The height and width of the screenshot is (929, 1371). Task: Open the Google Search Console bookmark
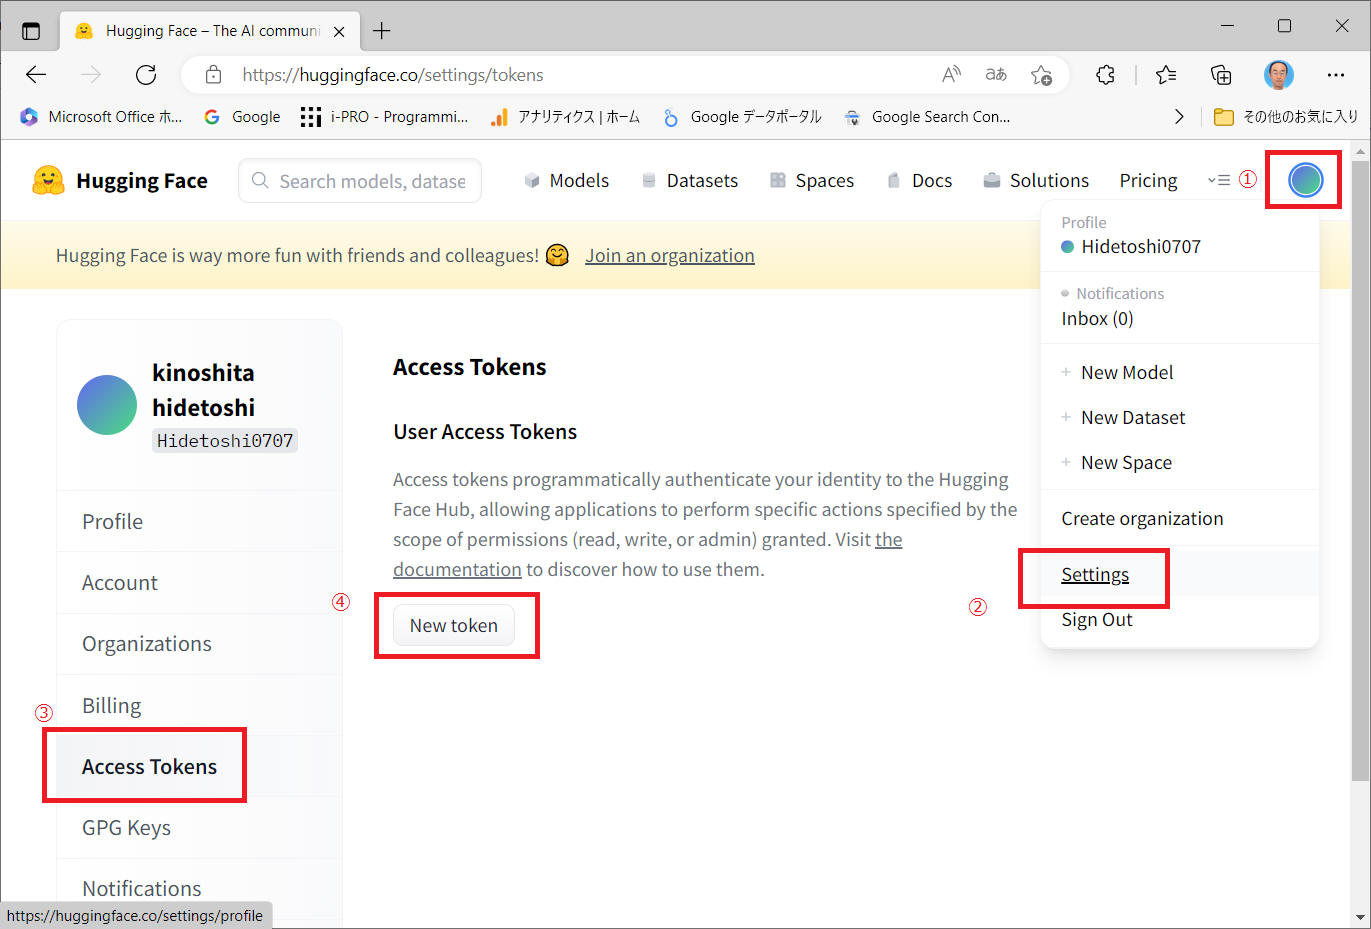click(927, 117)
